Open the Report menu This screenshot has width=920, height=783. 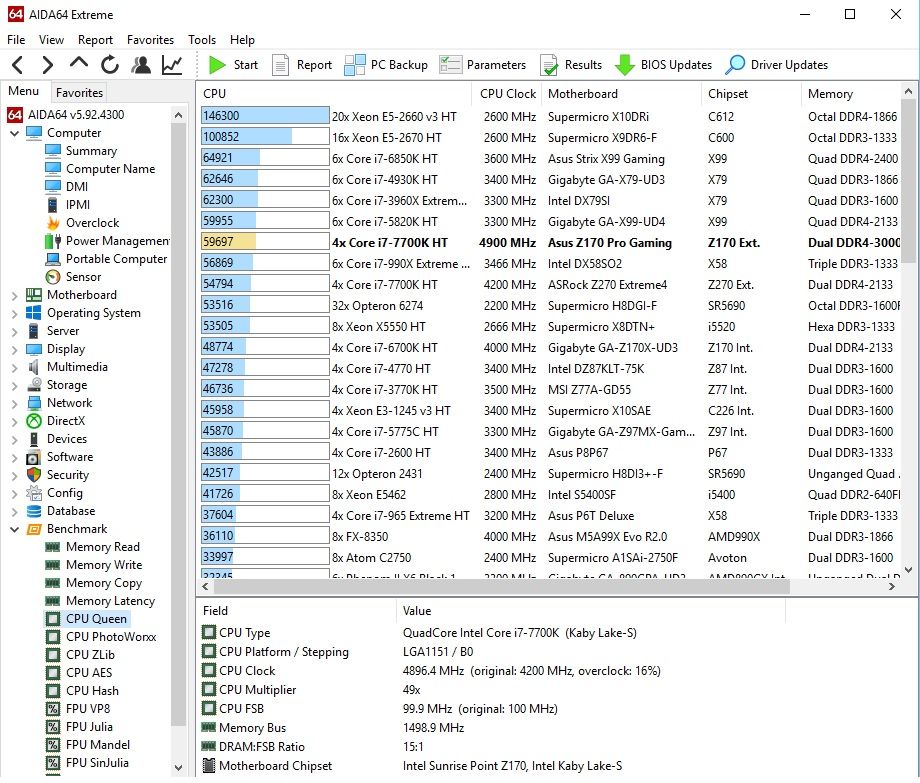pos(95,40)
